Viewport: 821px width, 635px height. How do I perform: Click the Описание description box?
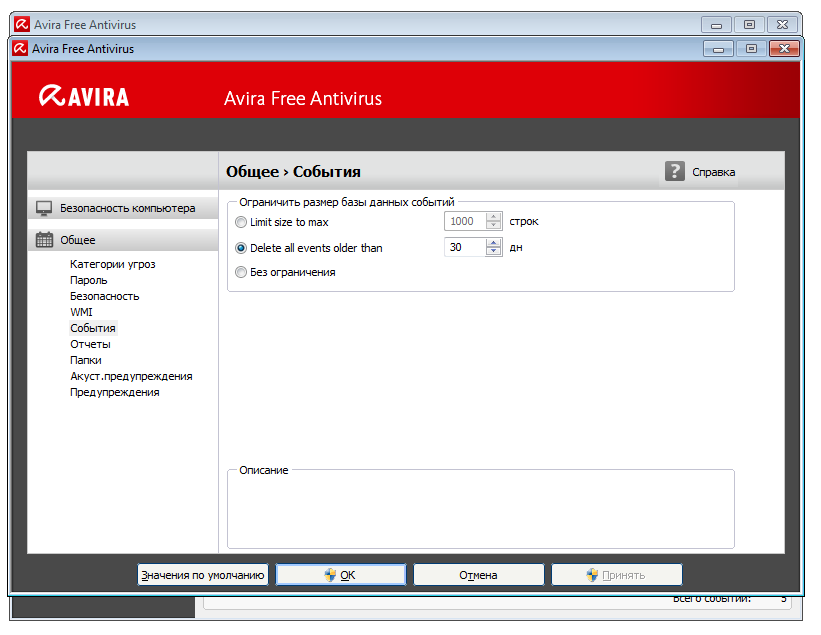point(481,509)
